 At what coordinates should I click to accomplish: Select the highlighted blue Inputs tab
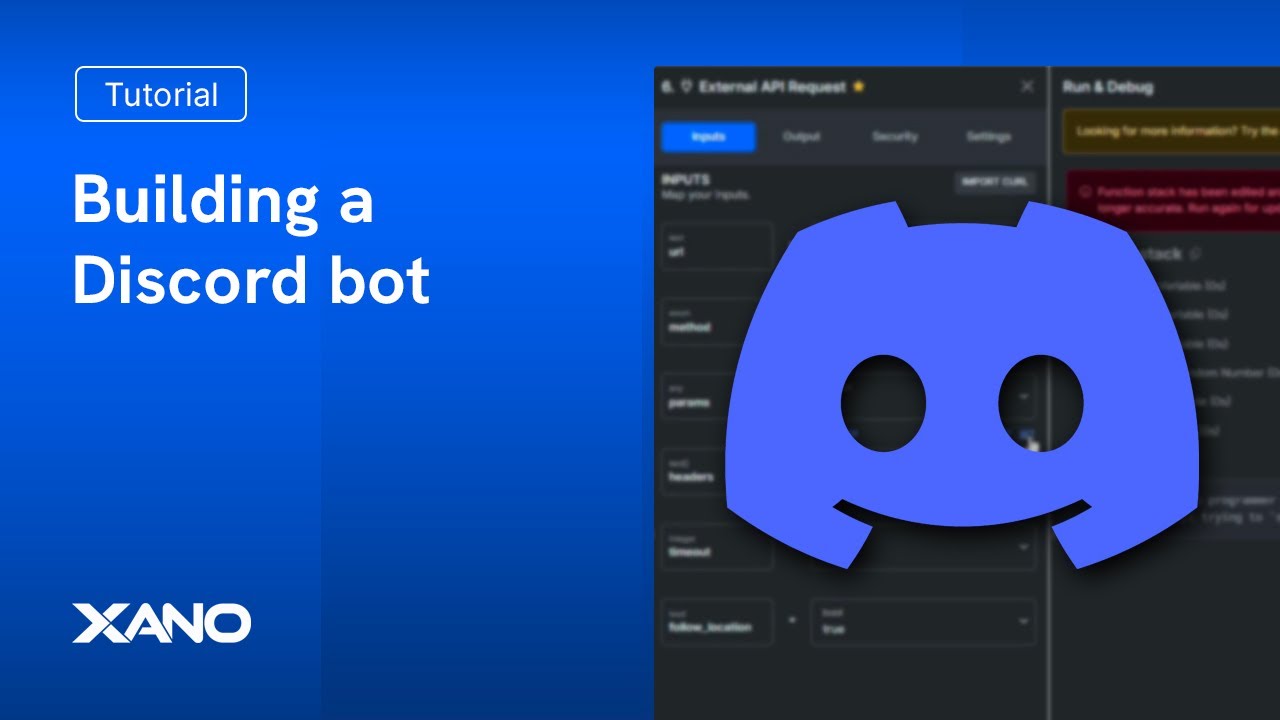coord(708,137)
